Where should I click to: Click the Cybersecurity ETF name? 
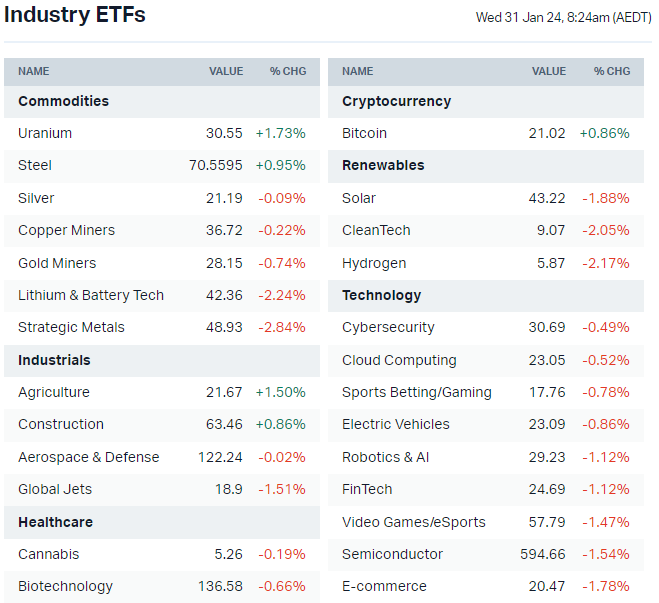(x=388, y=327)
